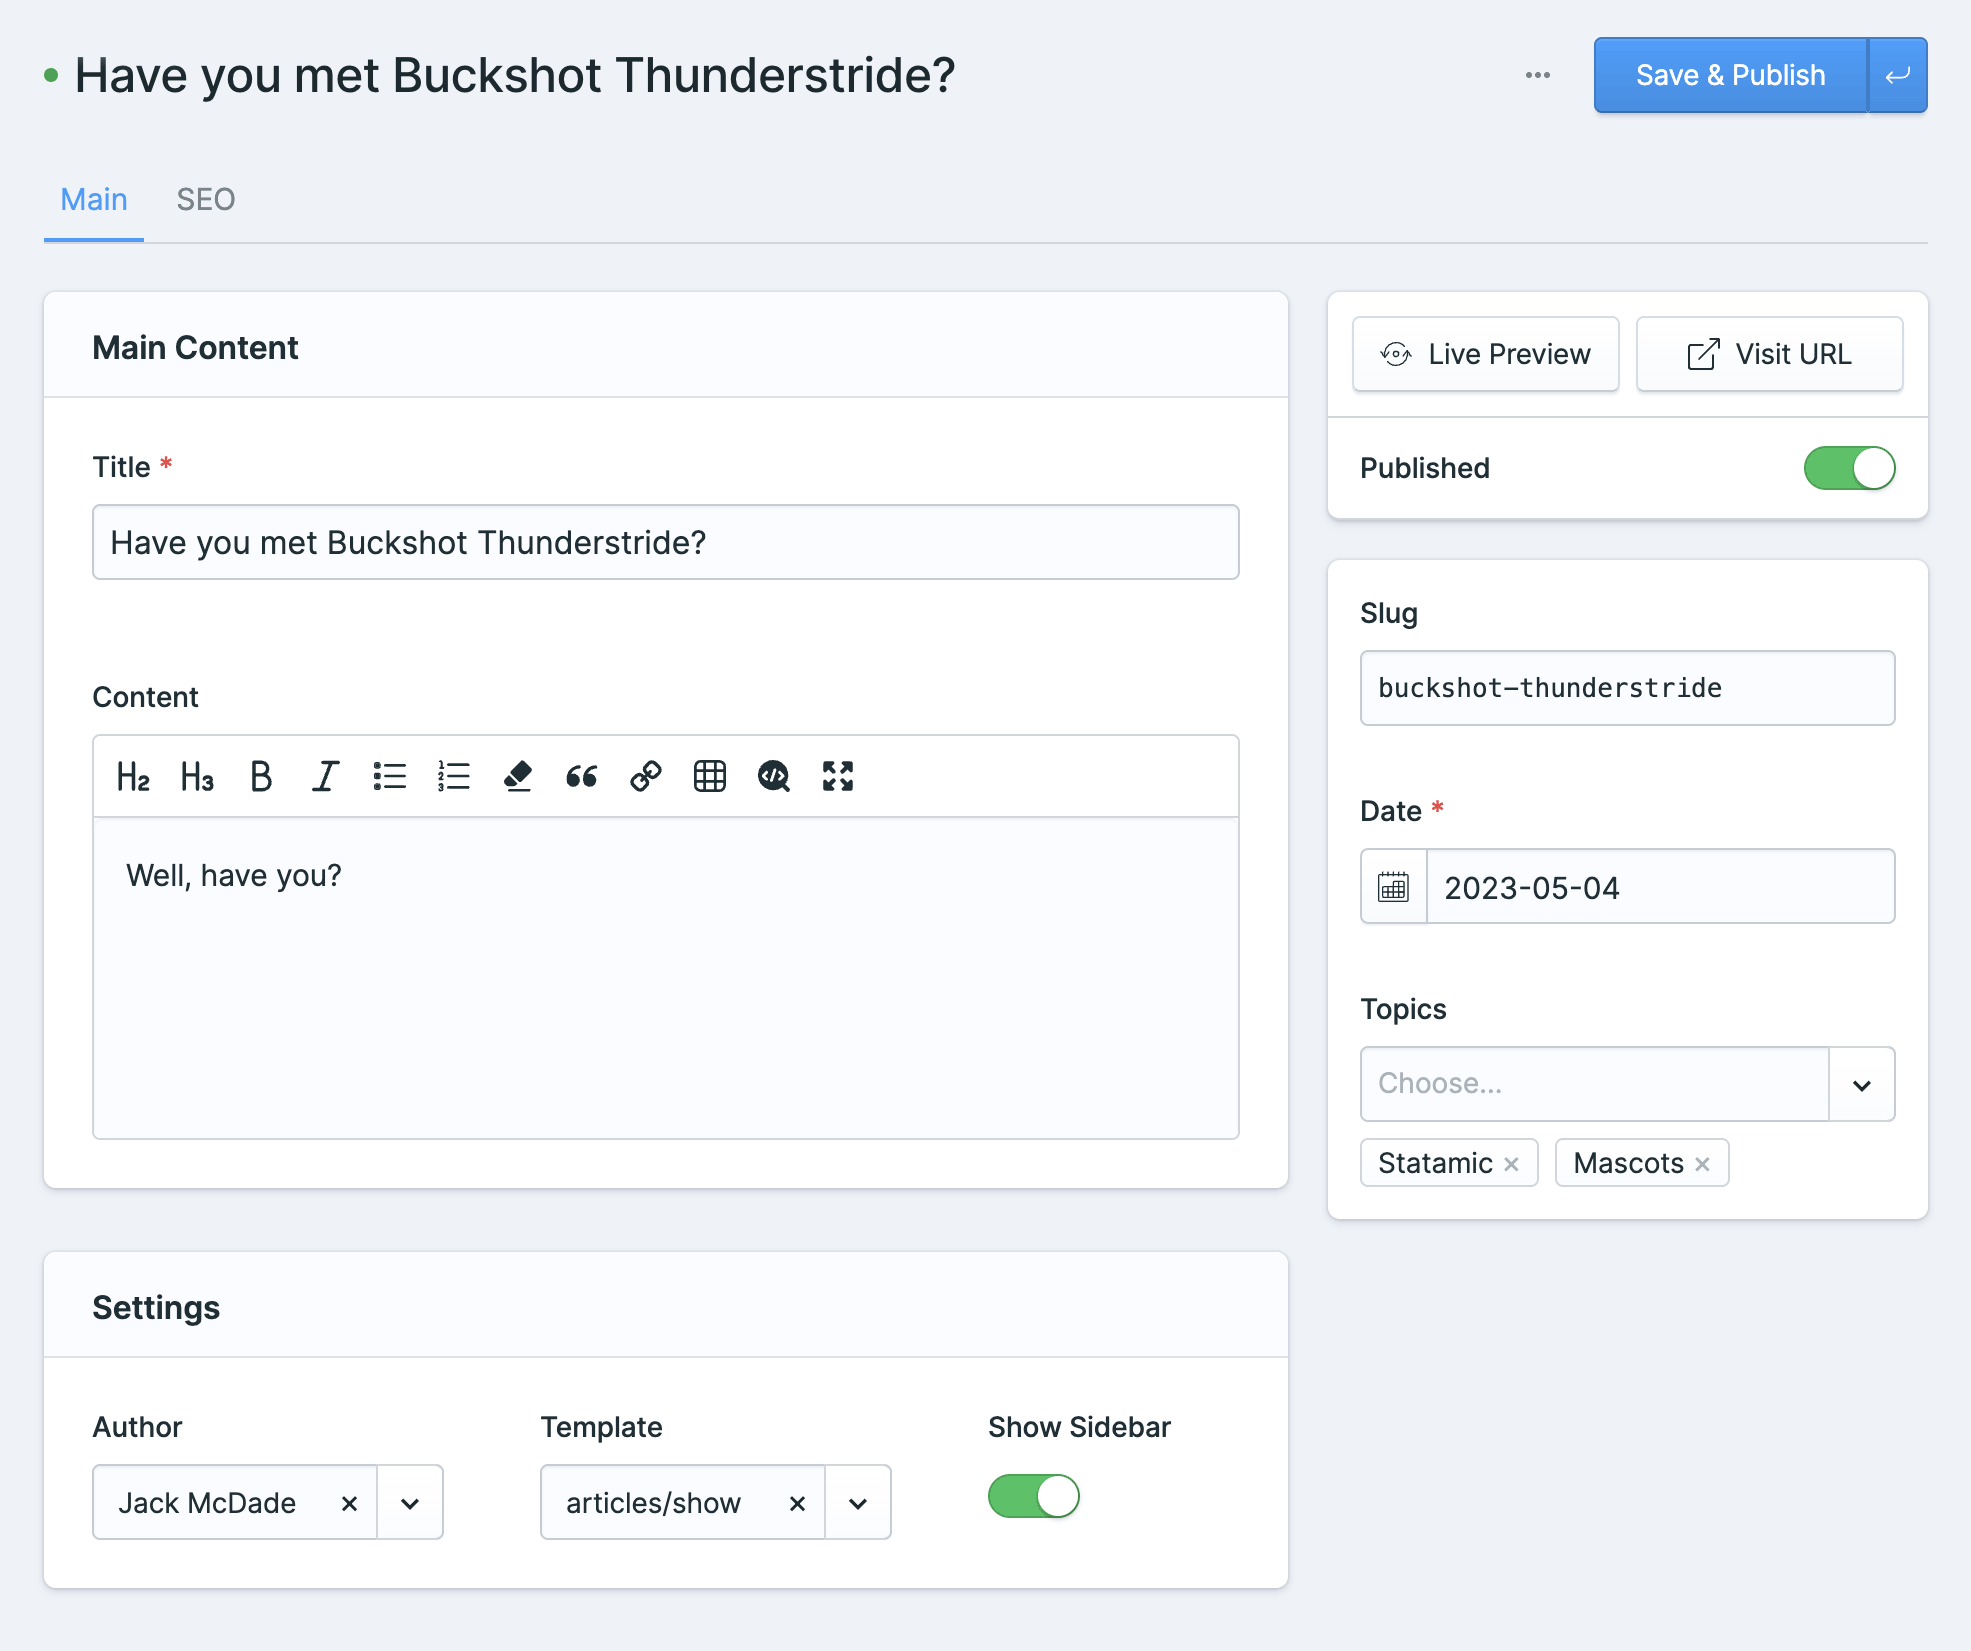Click into the Slug field
Screen dimensions: 1971x1651
1627,688
